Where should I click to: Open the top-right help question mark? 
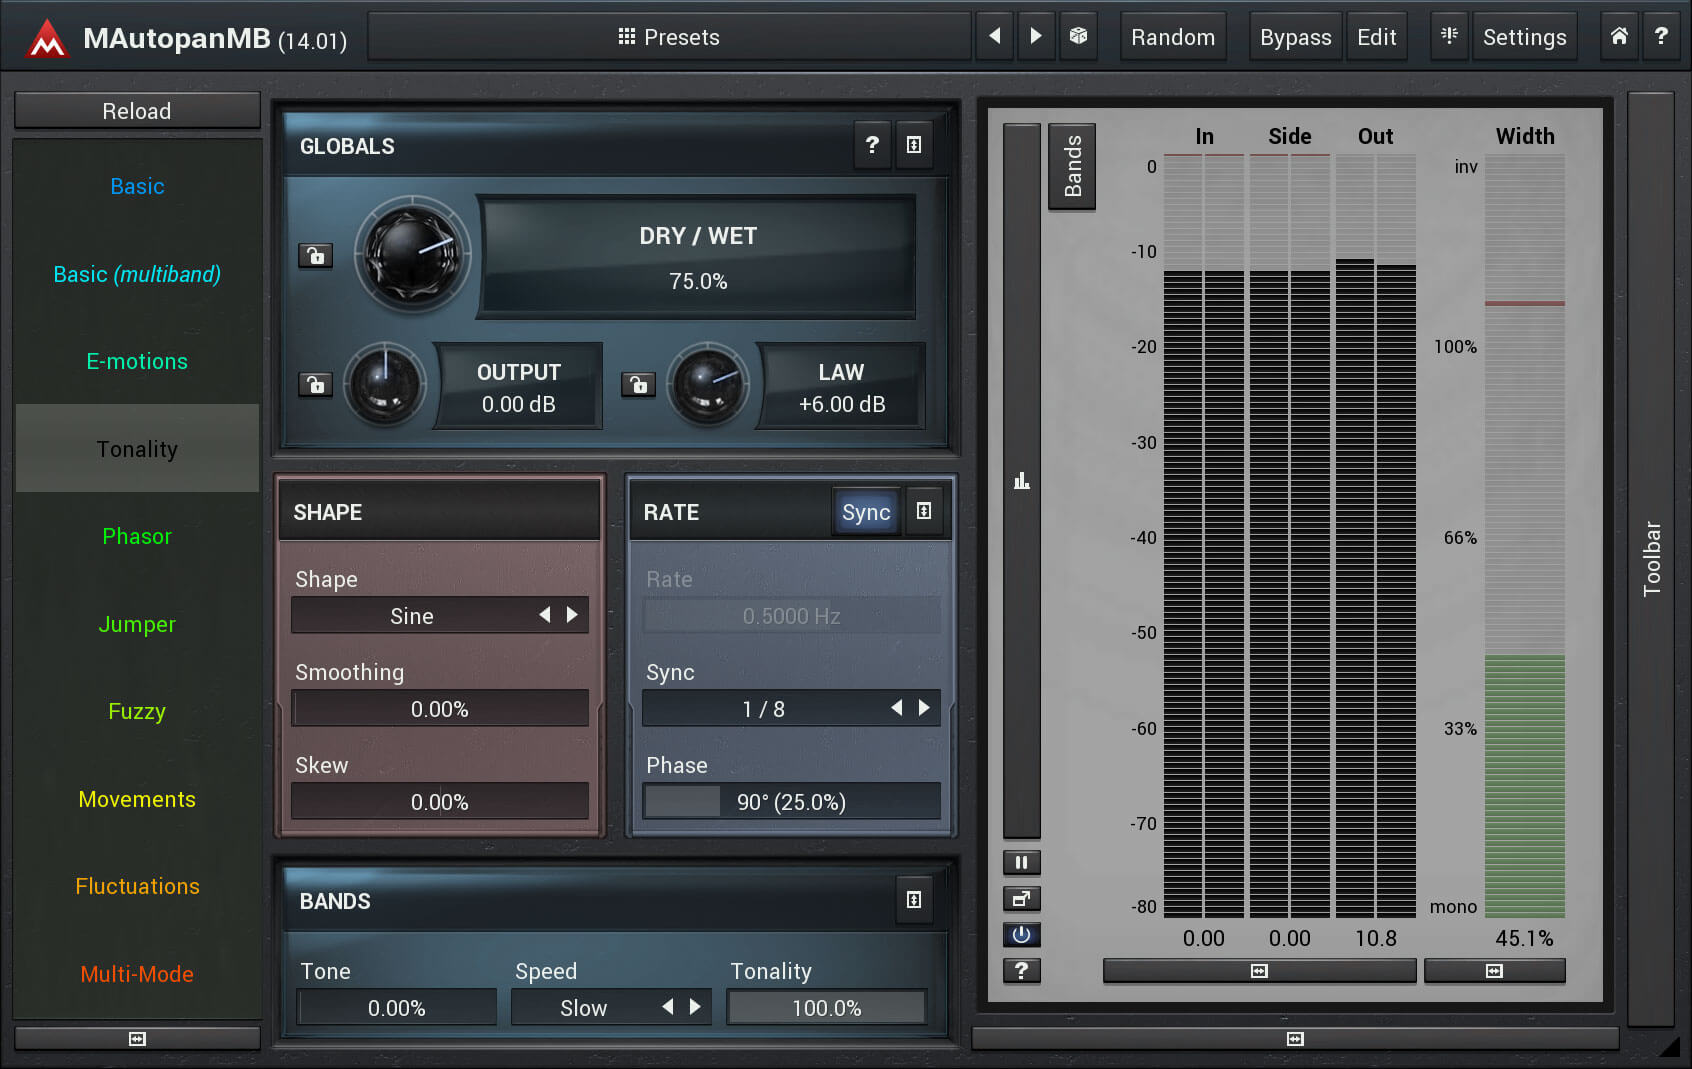coord(1661,36)
